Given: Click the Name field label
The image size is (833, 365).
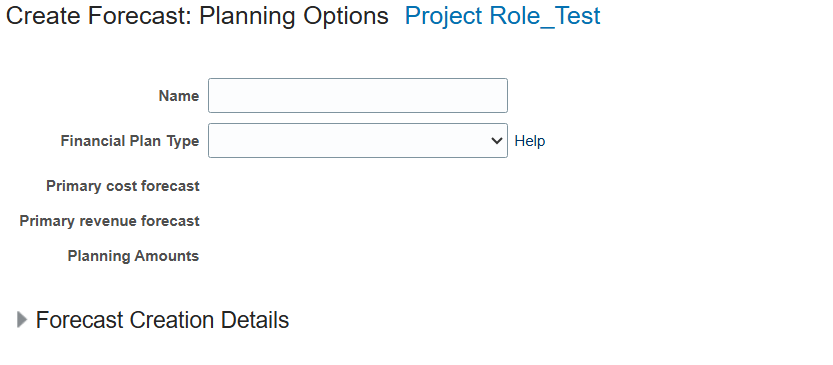Looking at the screenshot, I should [x=179, y=96].
